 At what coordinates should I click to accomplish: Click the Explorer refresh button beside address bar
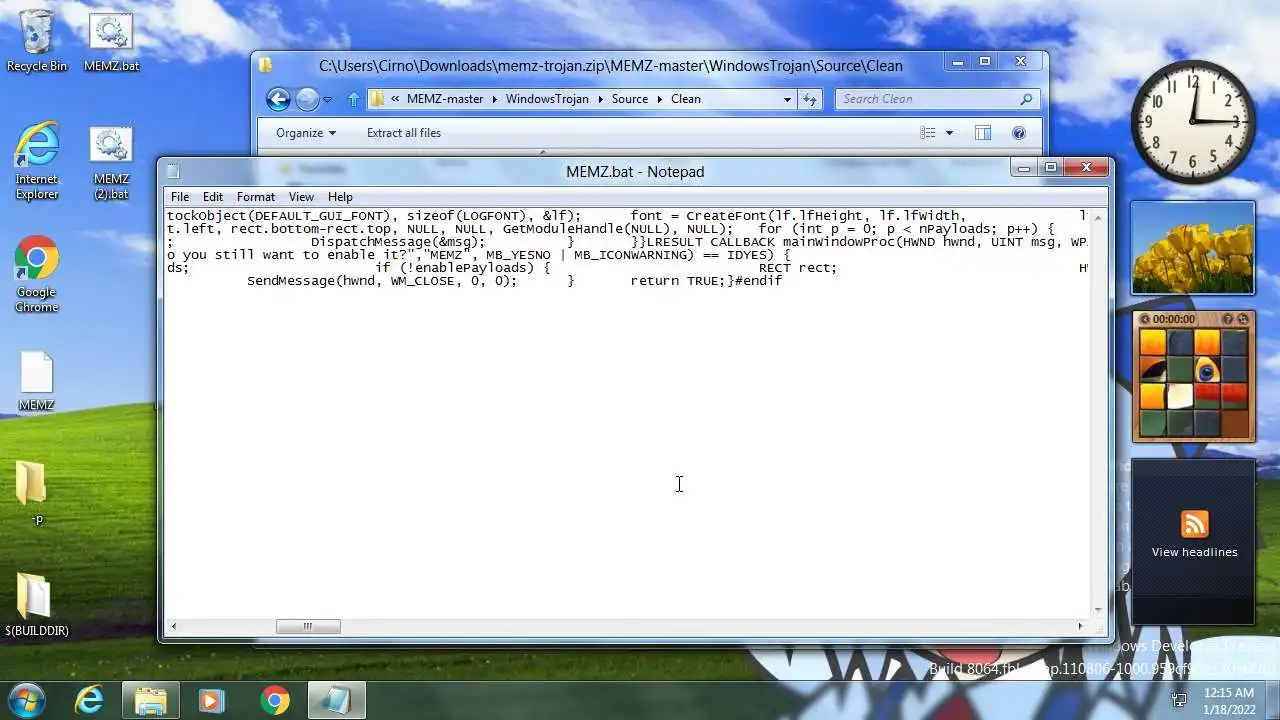pos(810,99)
